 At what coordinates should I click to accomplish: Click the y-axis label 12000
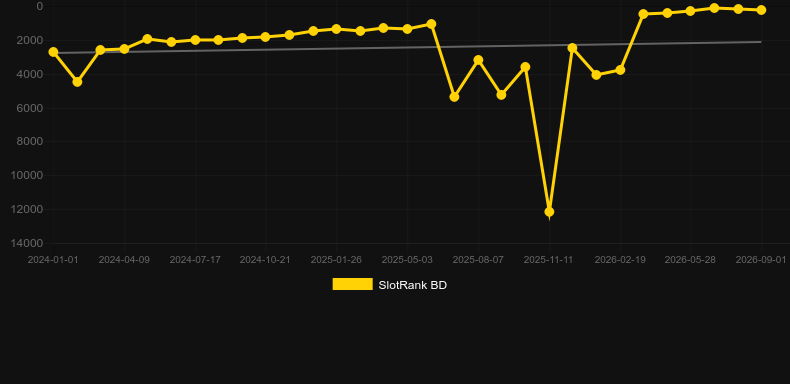tap(27, 209)
